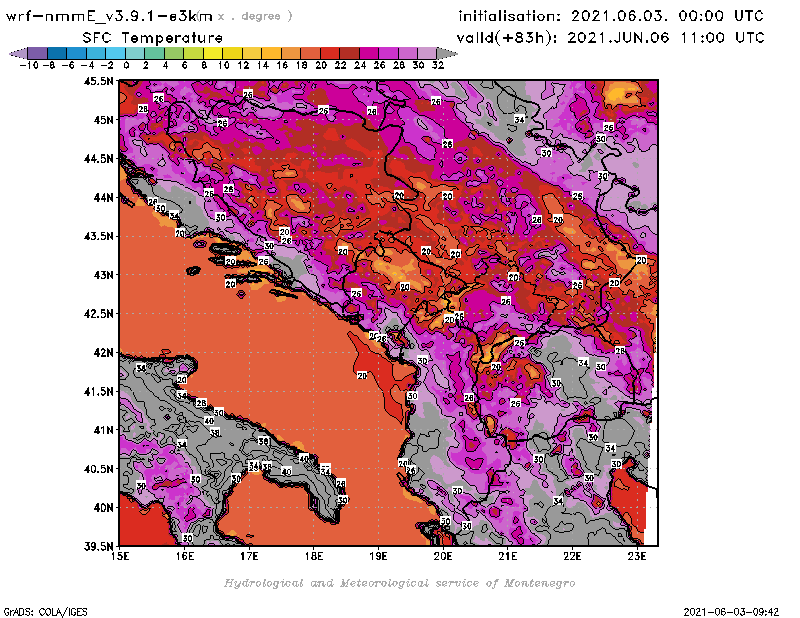Pick the legend swatch between 14 and 16
Image resolution: width=800 pixels, height=618 pixels.
click(x=271, y=53)
